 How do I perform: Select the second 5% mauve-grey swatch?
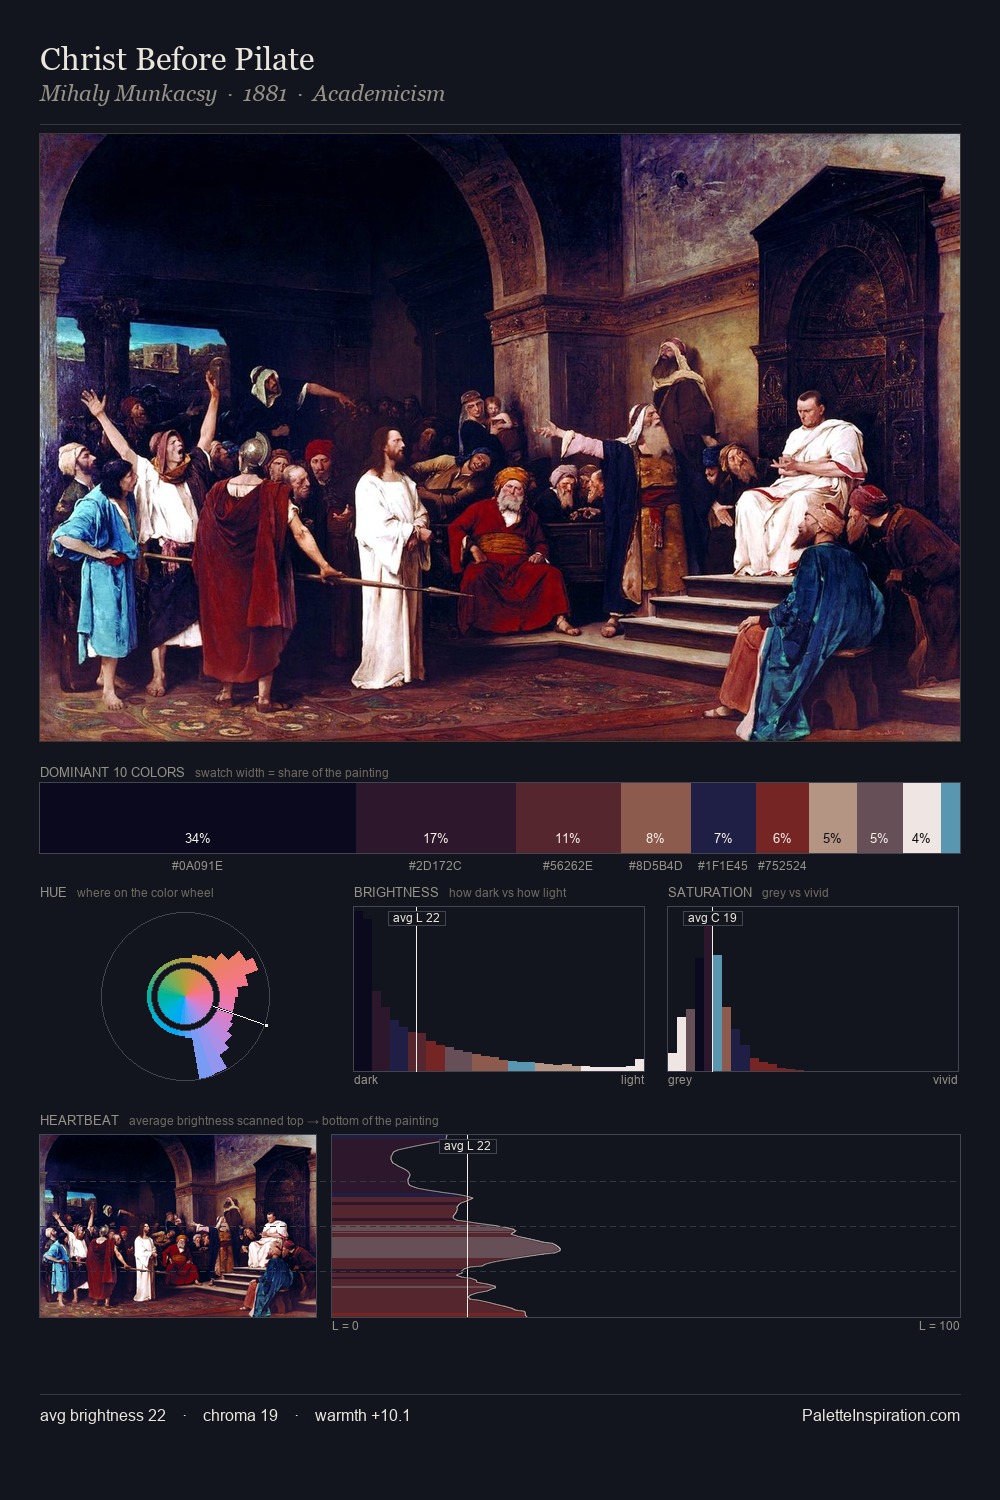[879, 818]
